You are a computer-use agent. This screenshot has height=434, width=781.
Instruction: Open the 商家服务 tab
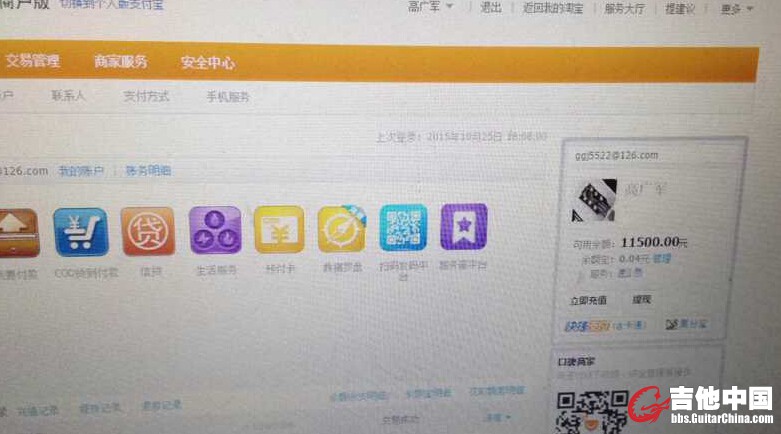pyautogui.click(x=121, y=62)
